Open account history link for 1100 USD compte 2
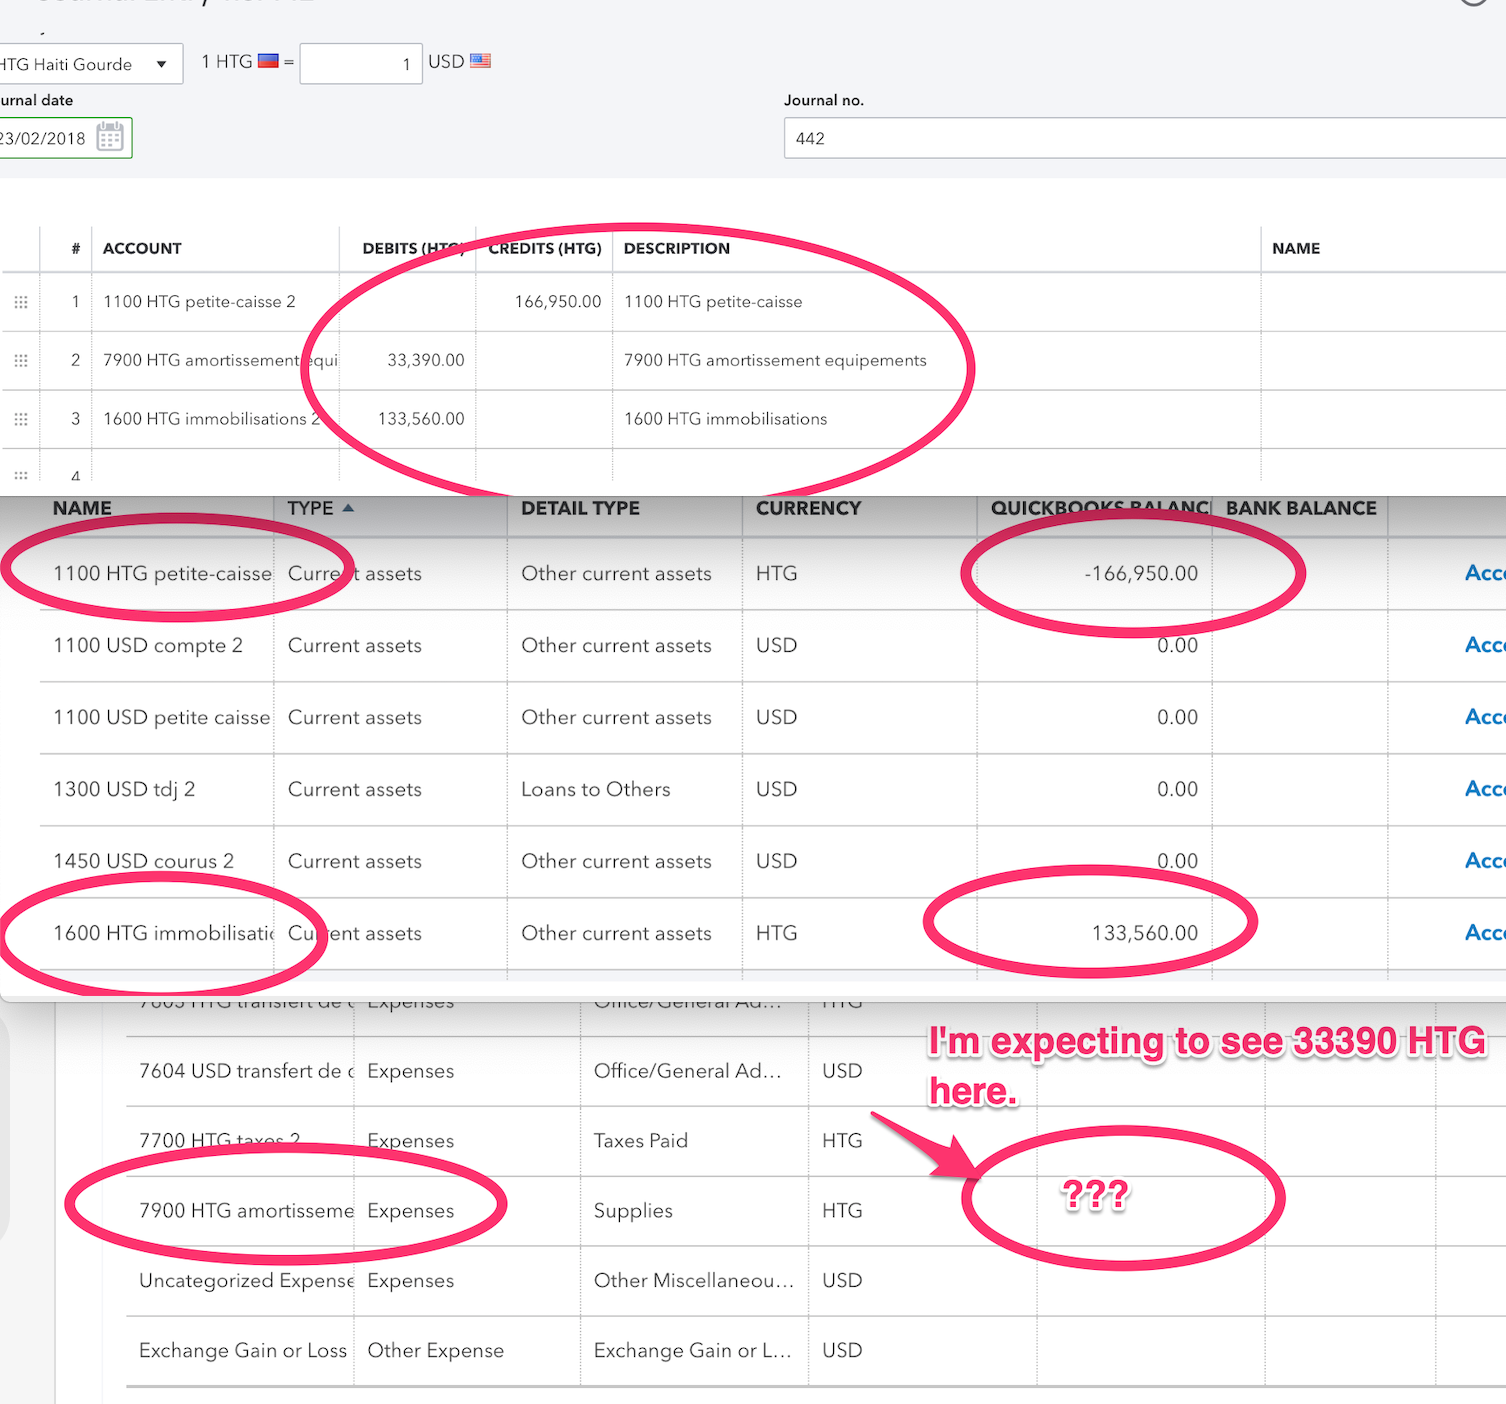 1485,645
